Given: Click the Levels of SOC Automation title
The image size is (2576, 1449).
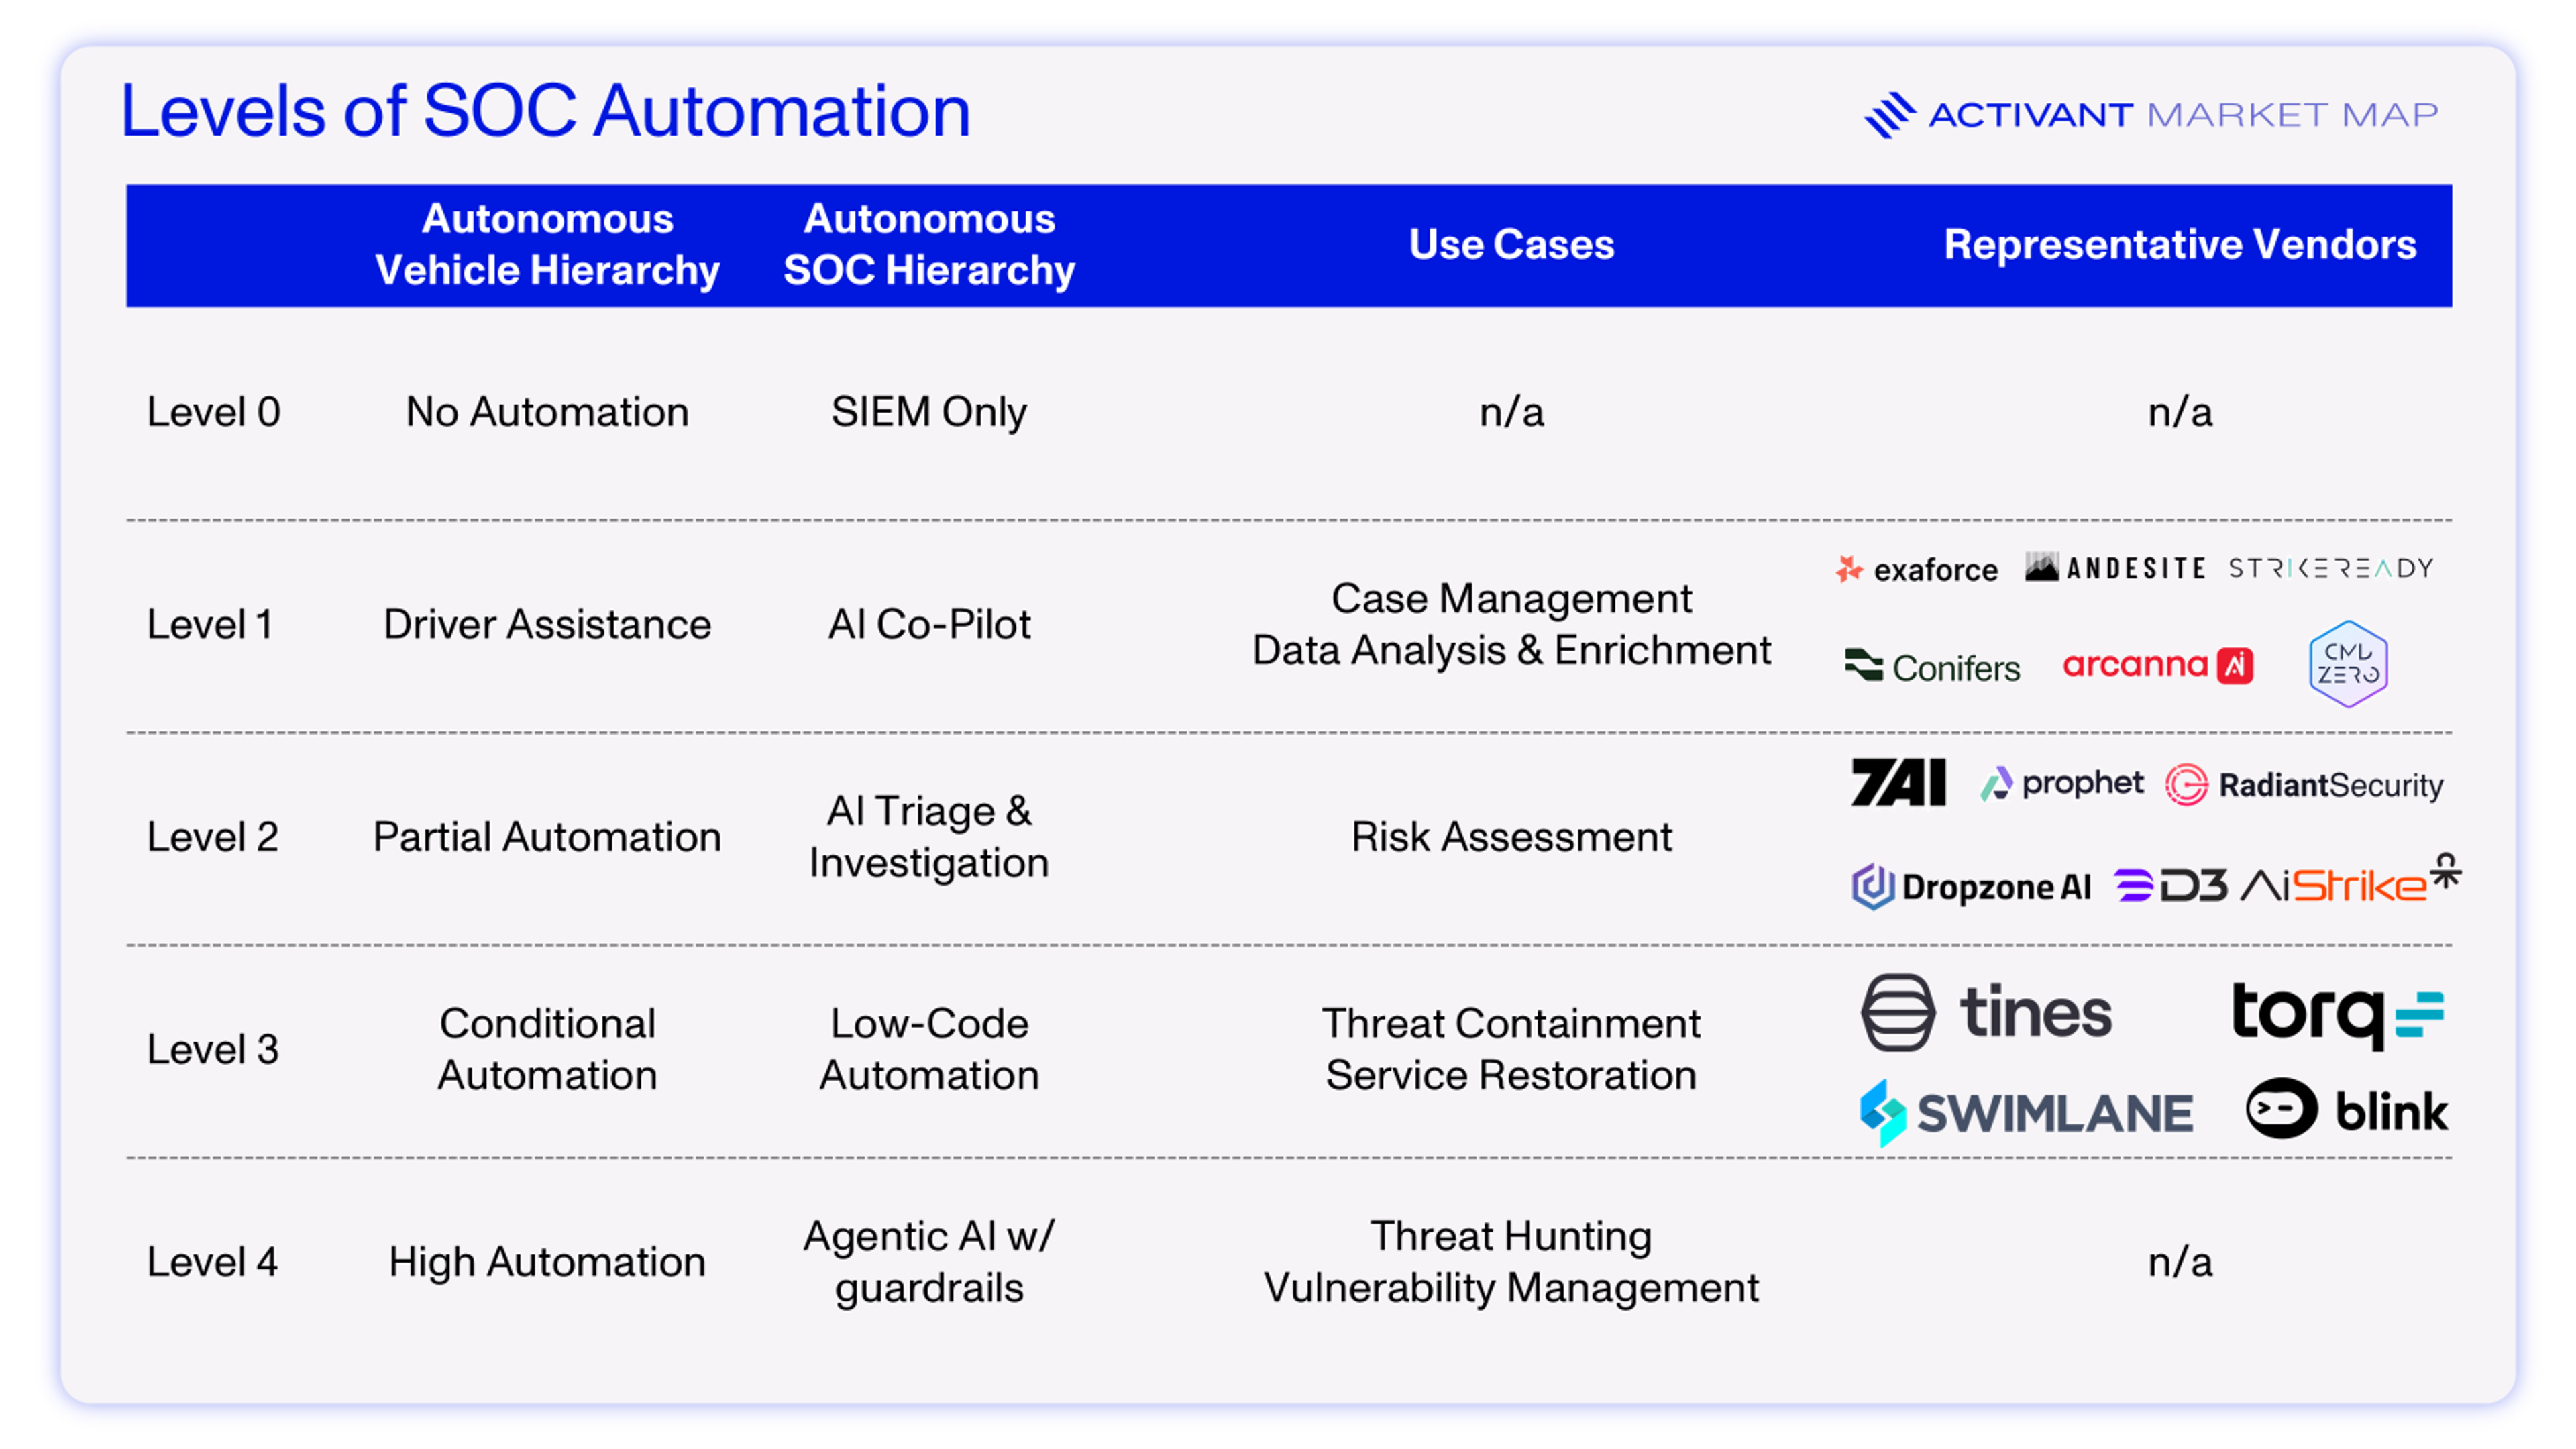Looking at the screenshot, I should [545, 110].
